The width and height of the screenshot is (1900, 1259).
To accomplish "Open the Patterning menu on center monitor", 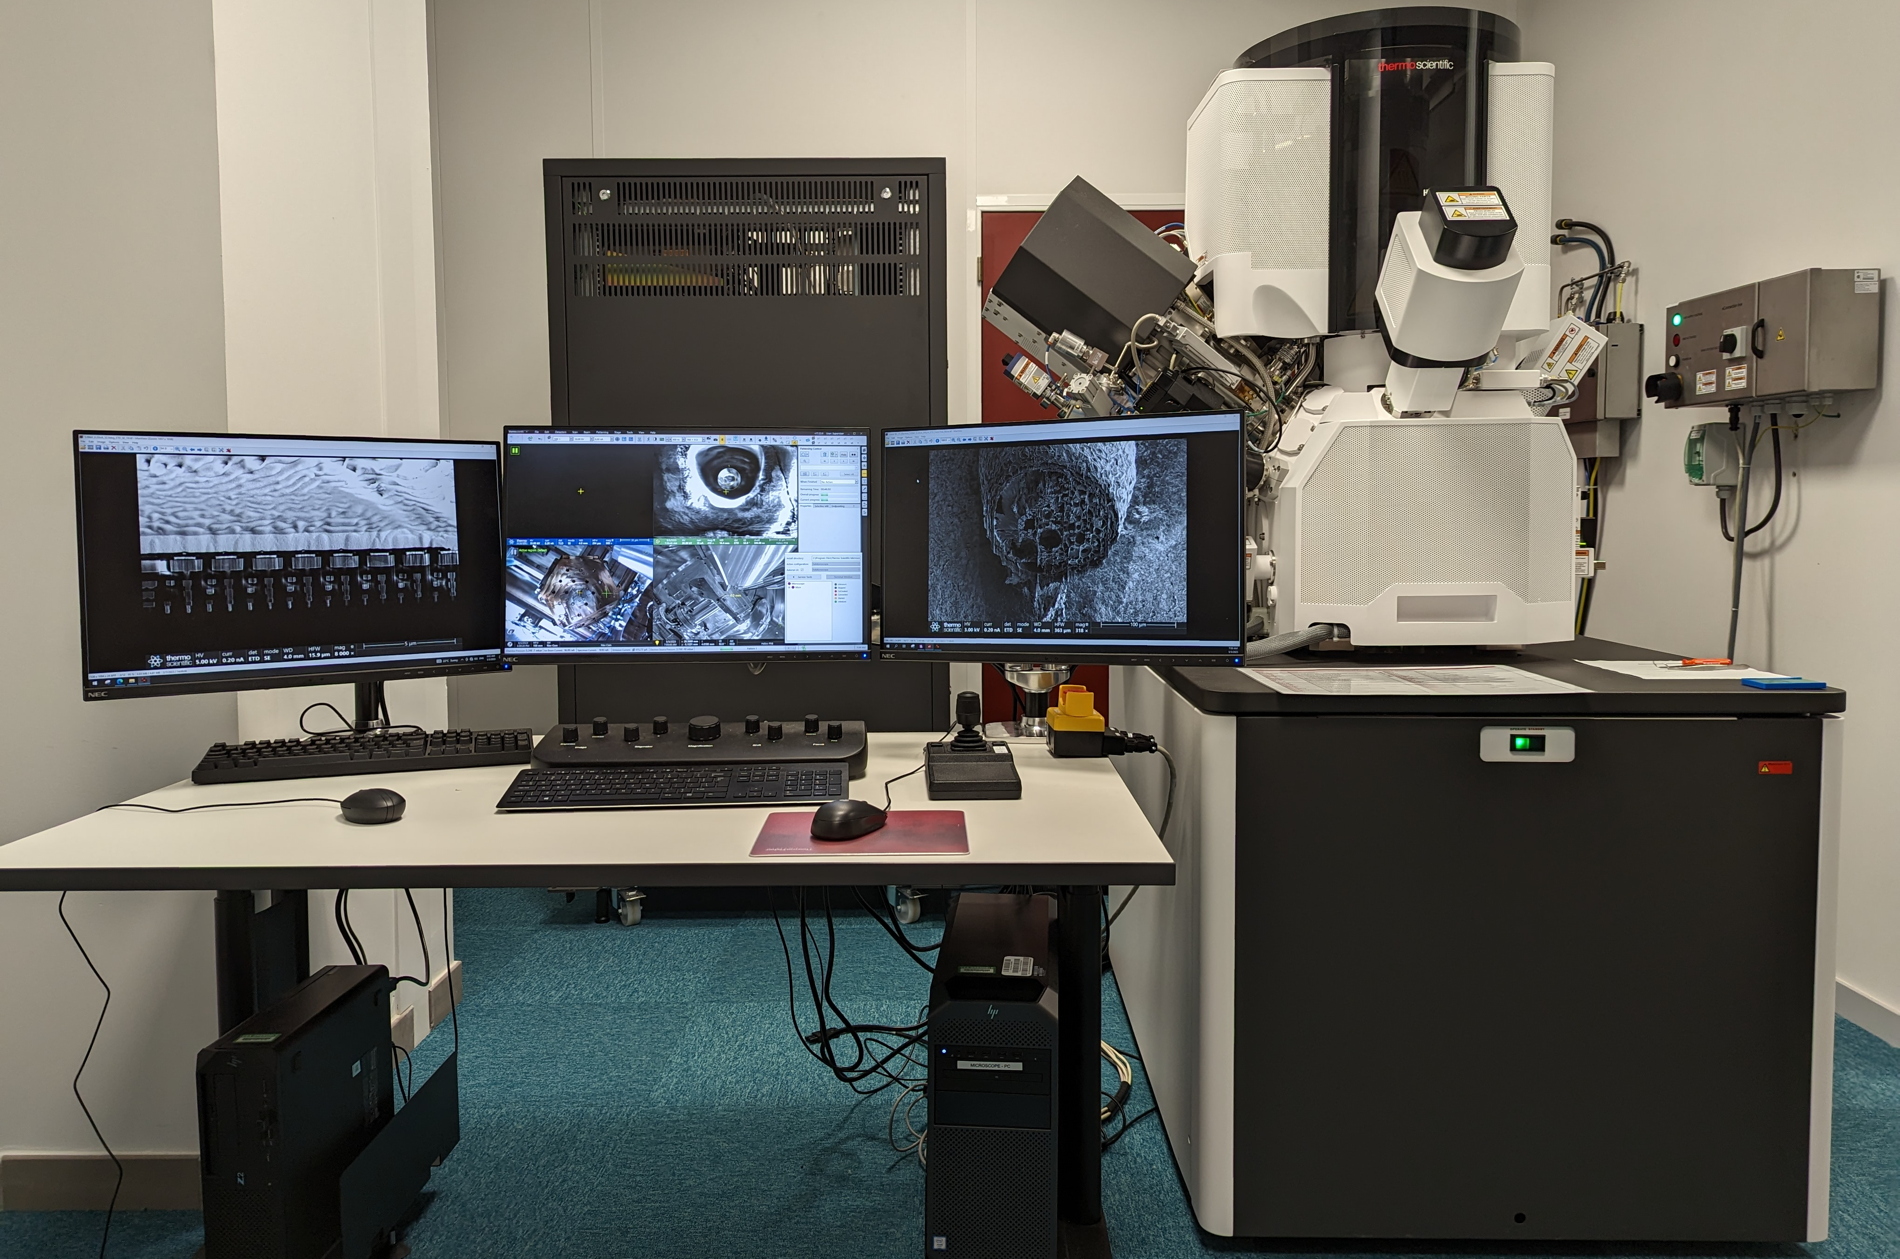I will 602,432.
